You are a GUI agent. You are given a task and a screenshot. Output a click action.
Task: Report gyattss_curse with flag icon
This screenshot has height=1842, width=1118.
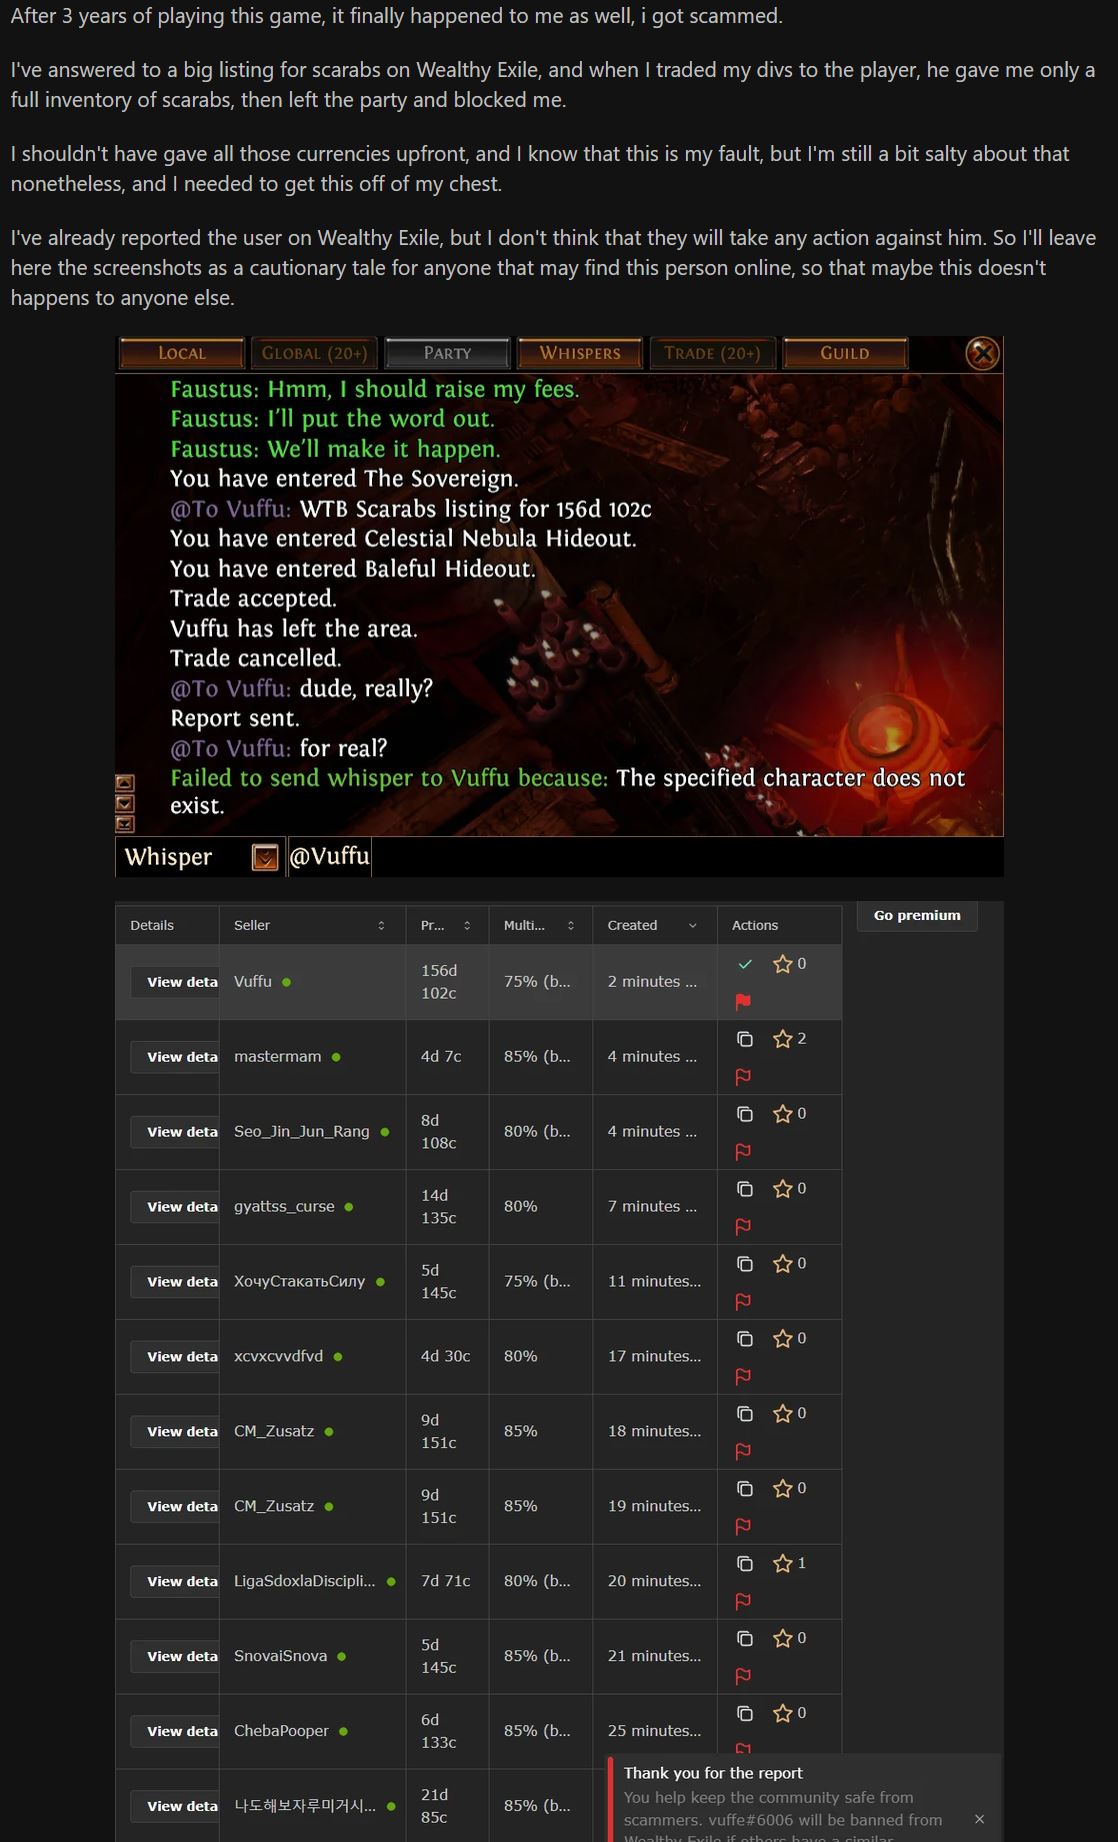coord(743,1227)
